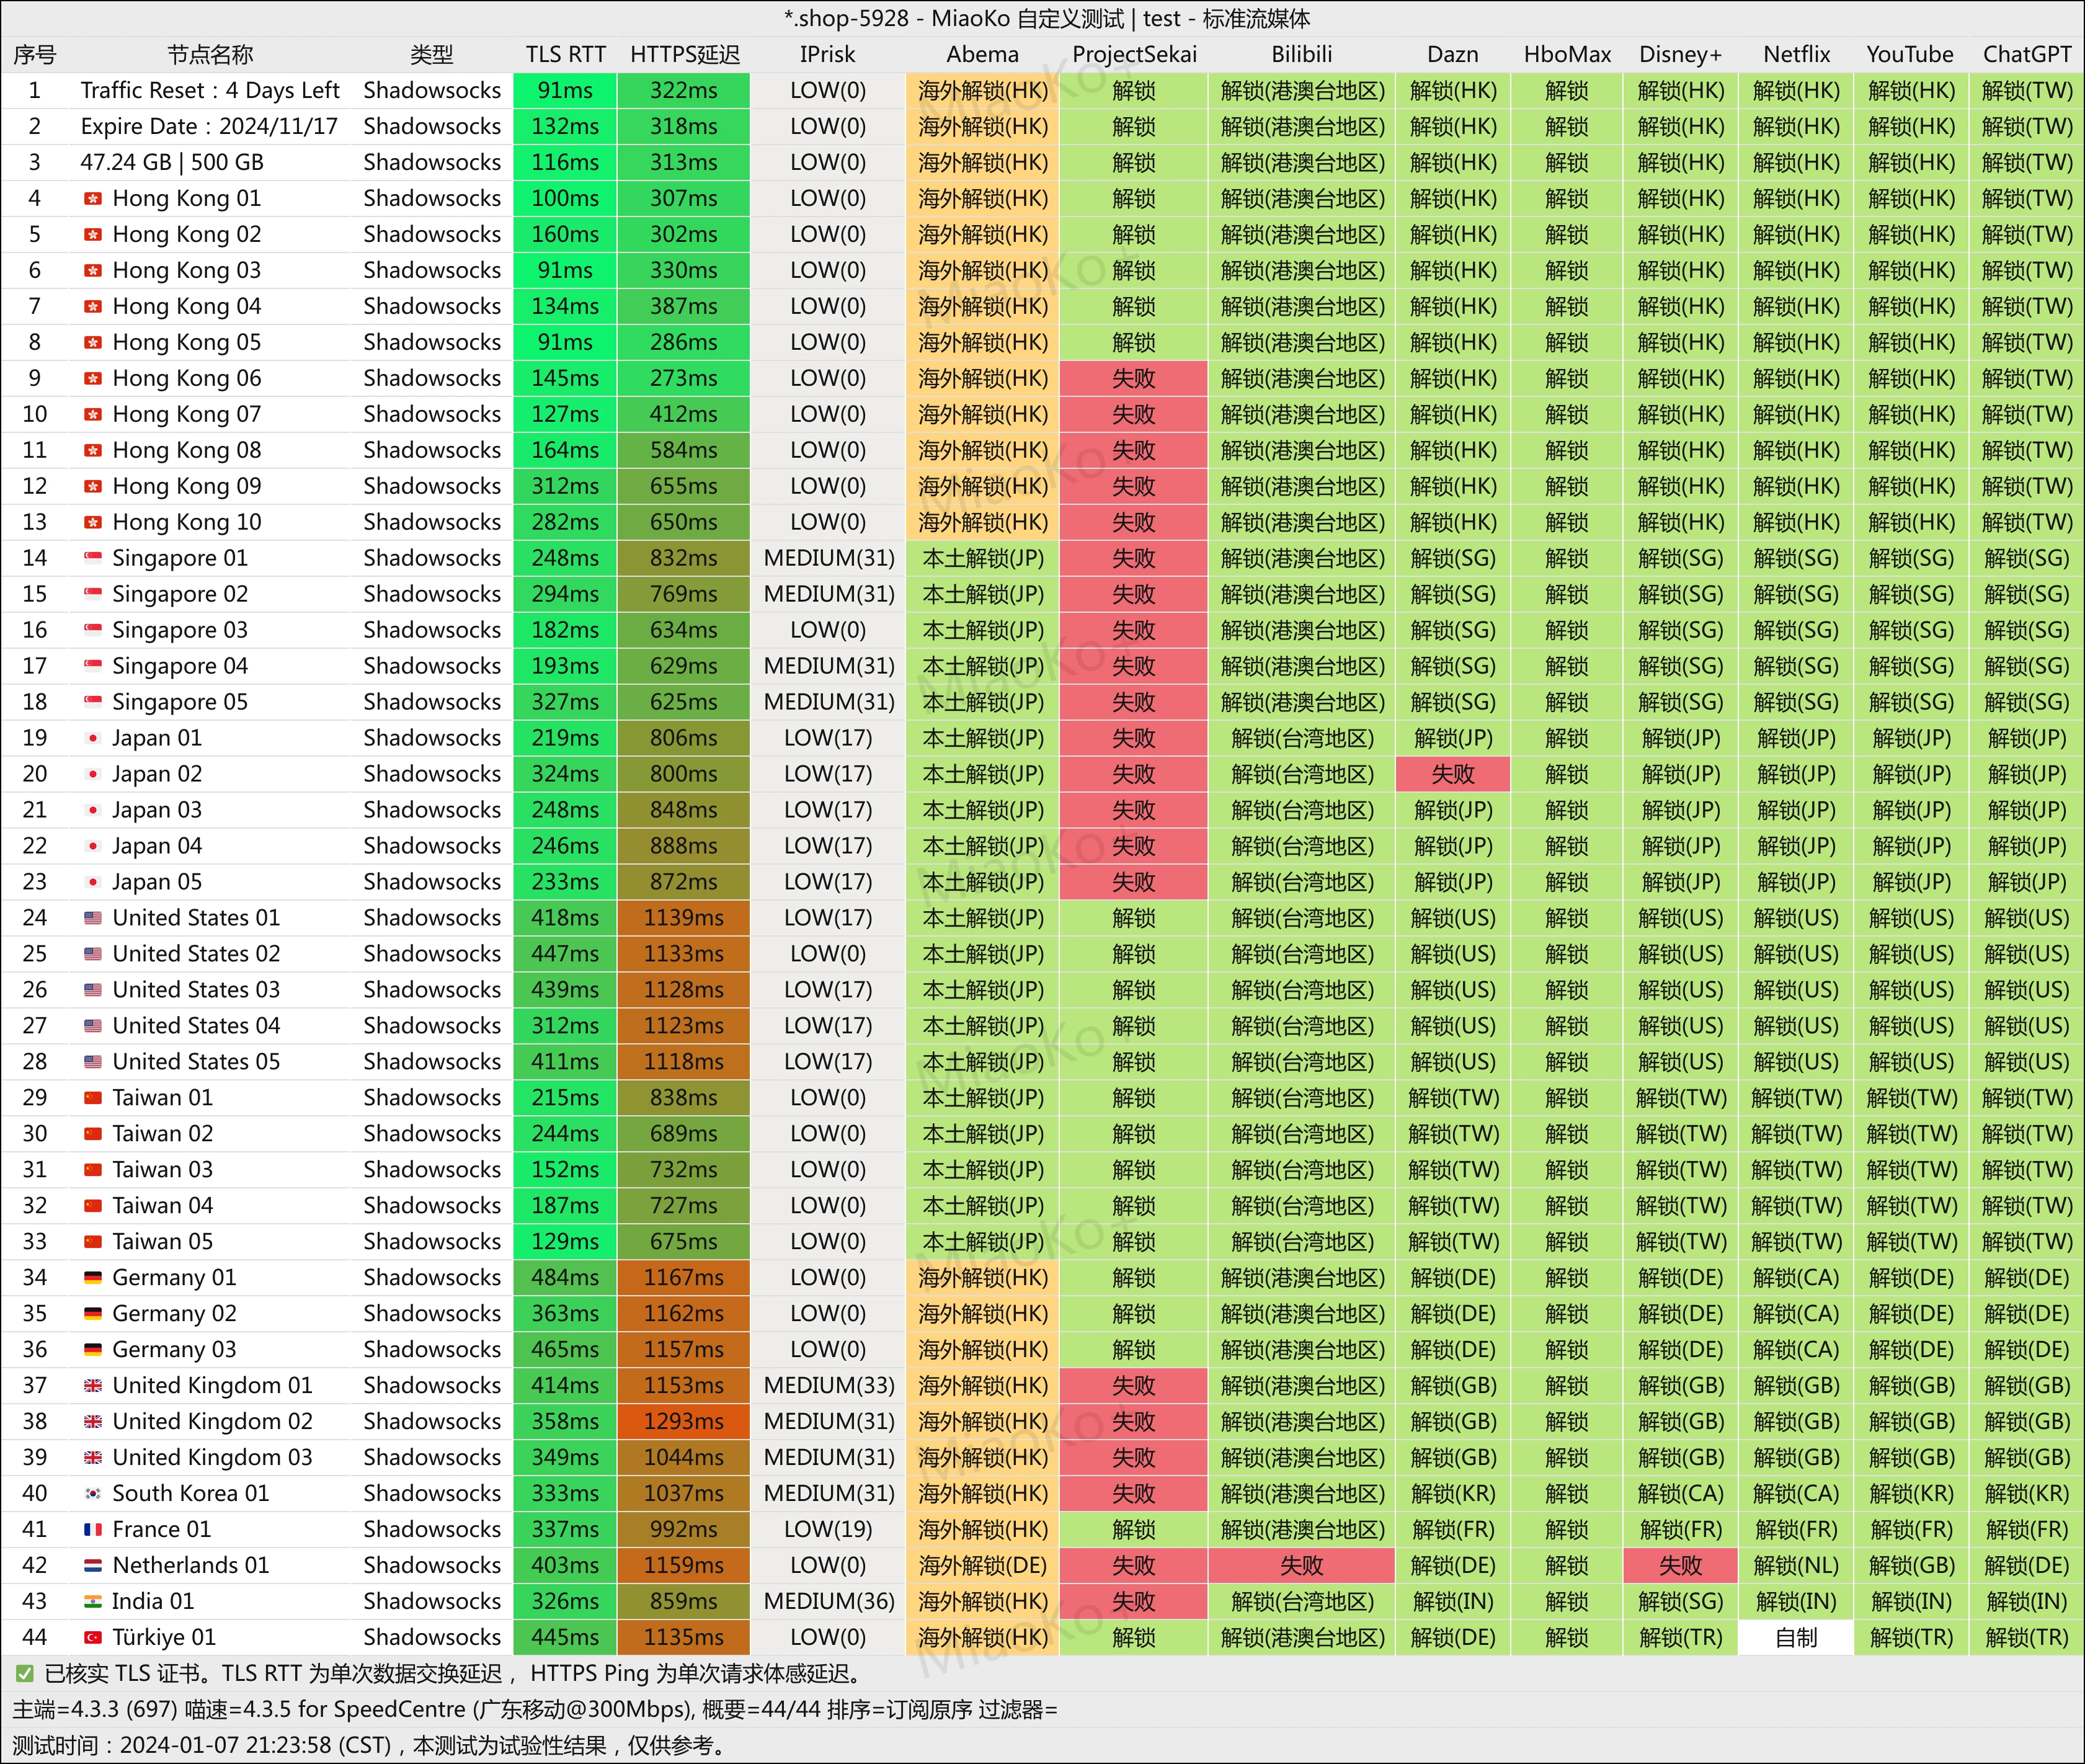Click the Singapore flag beside Singapore 05

coord(93,703)
